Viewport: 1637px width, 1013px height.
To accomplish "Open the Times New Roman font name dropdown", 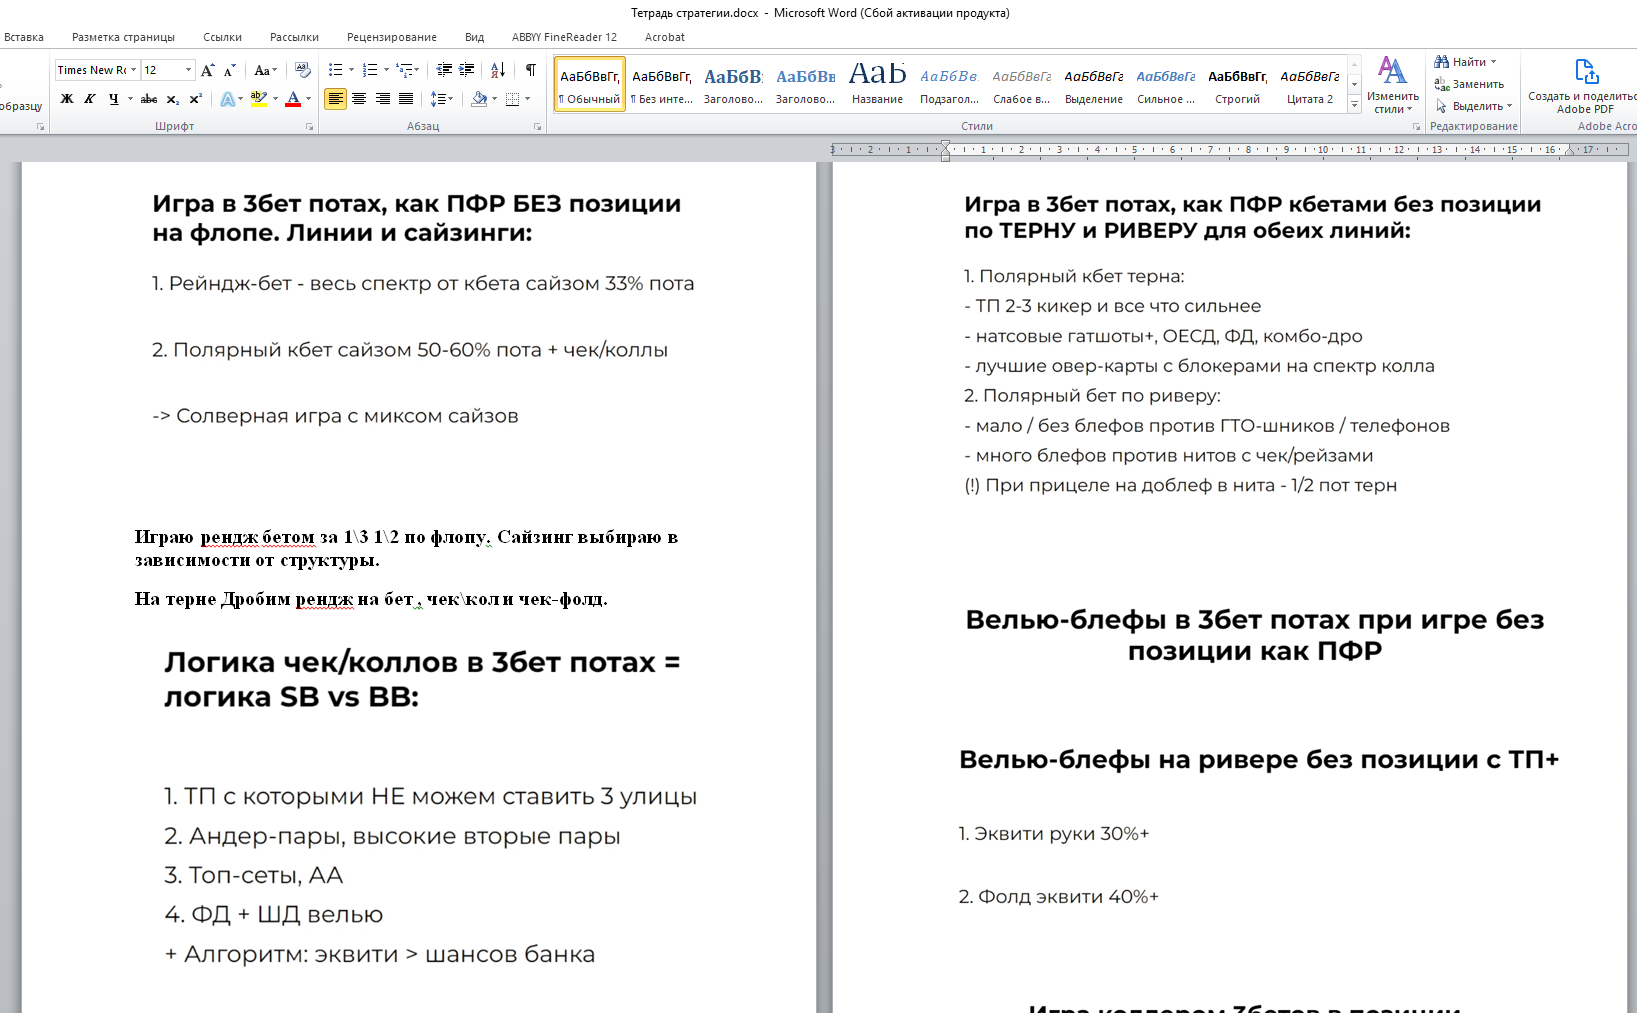I will (134, 70).
